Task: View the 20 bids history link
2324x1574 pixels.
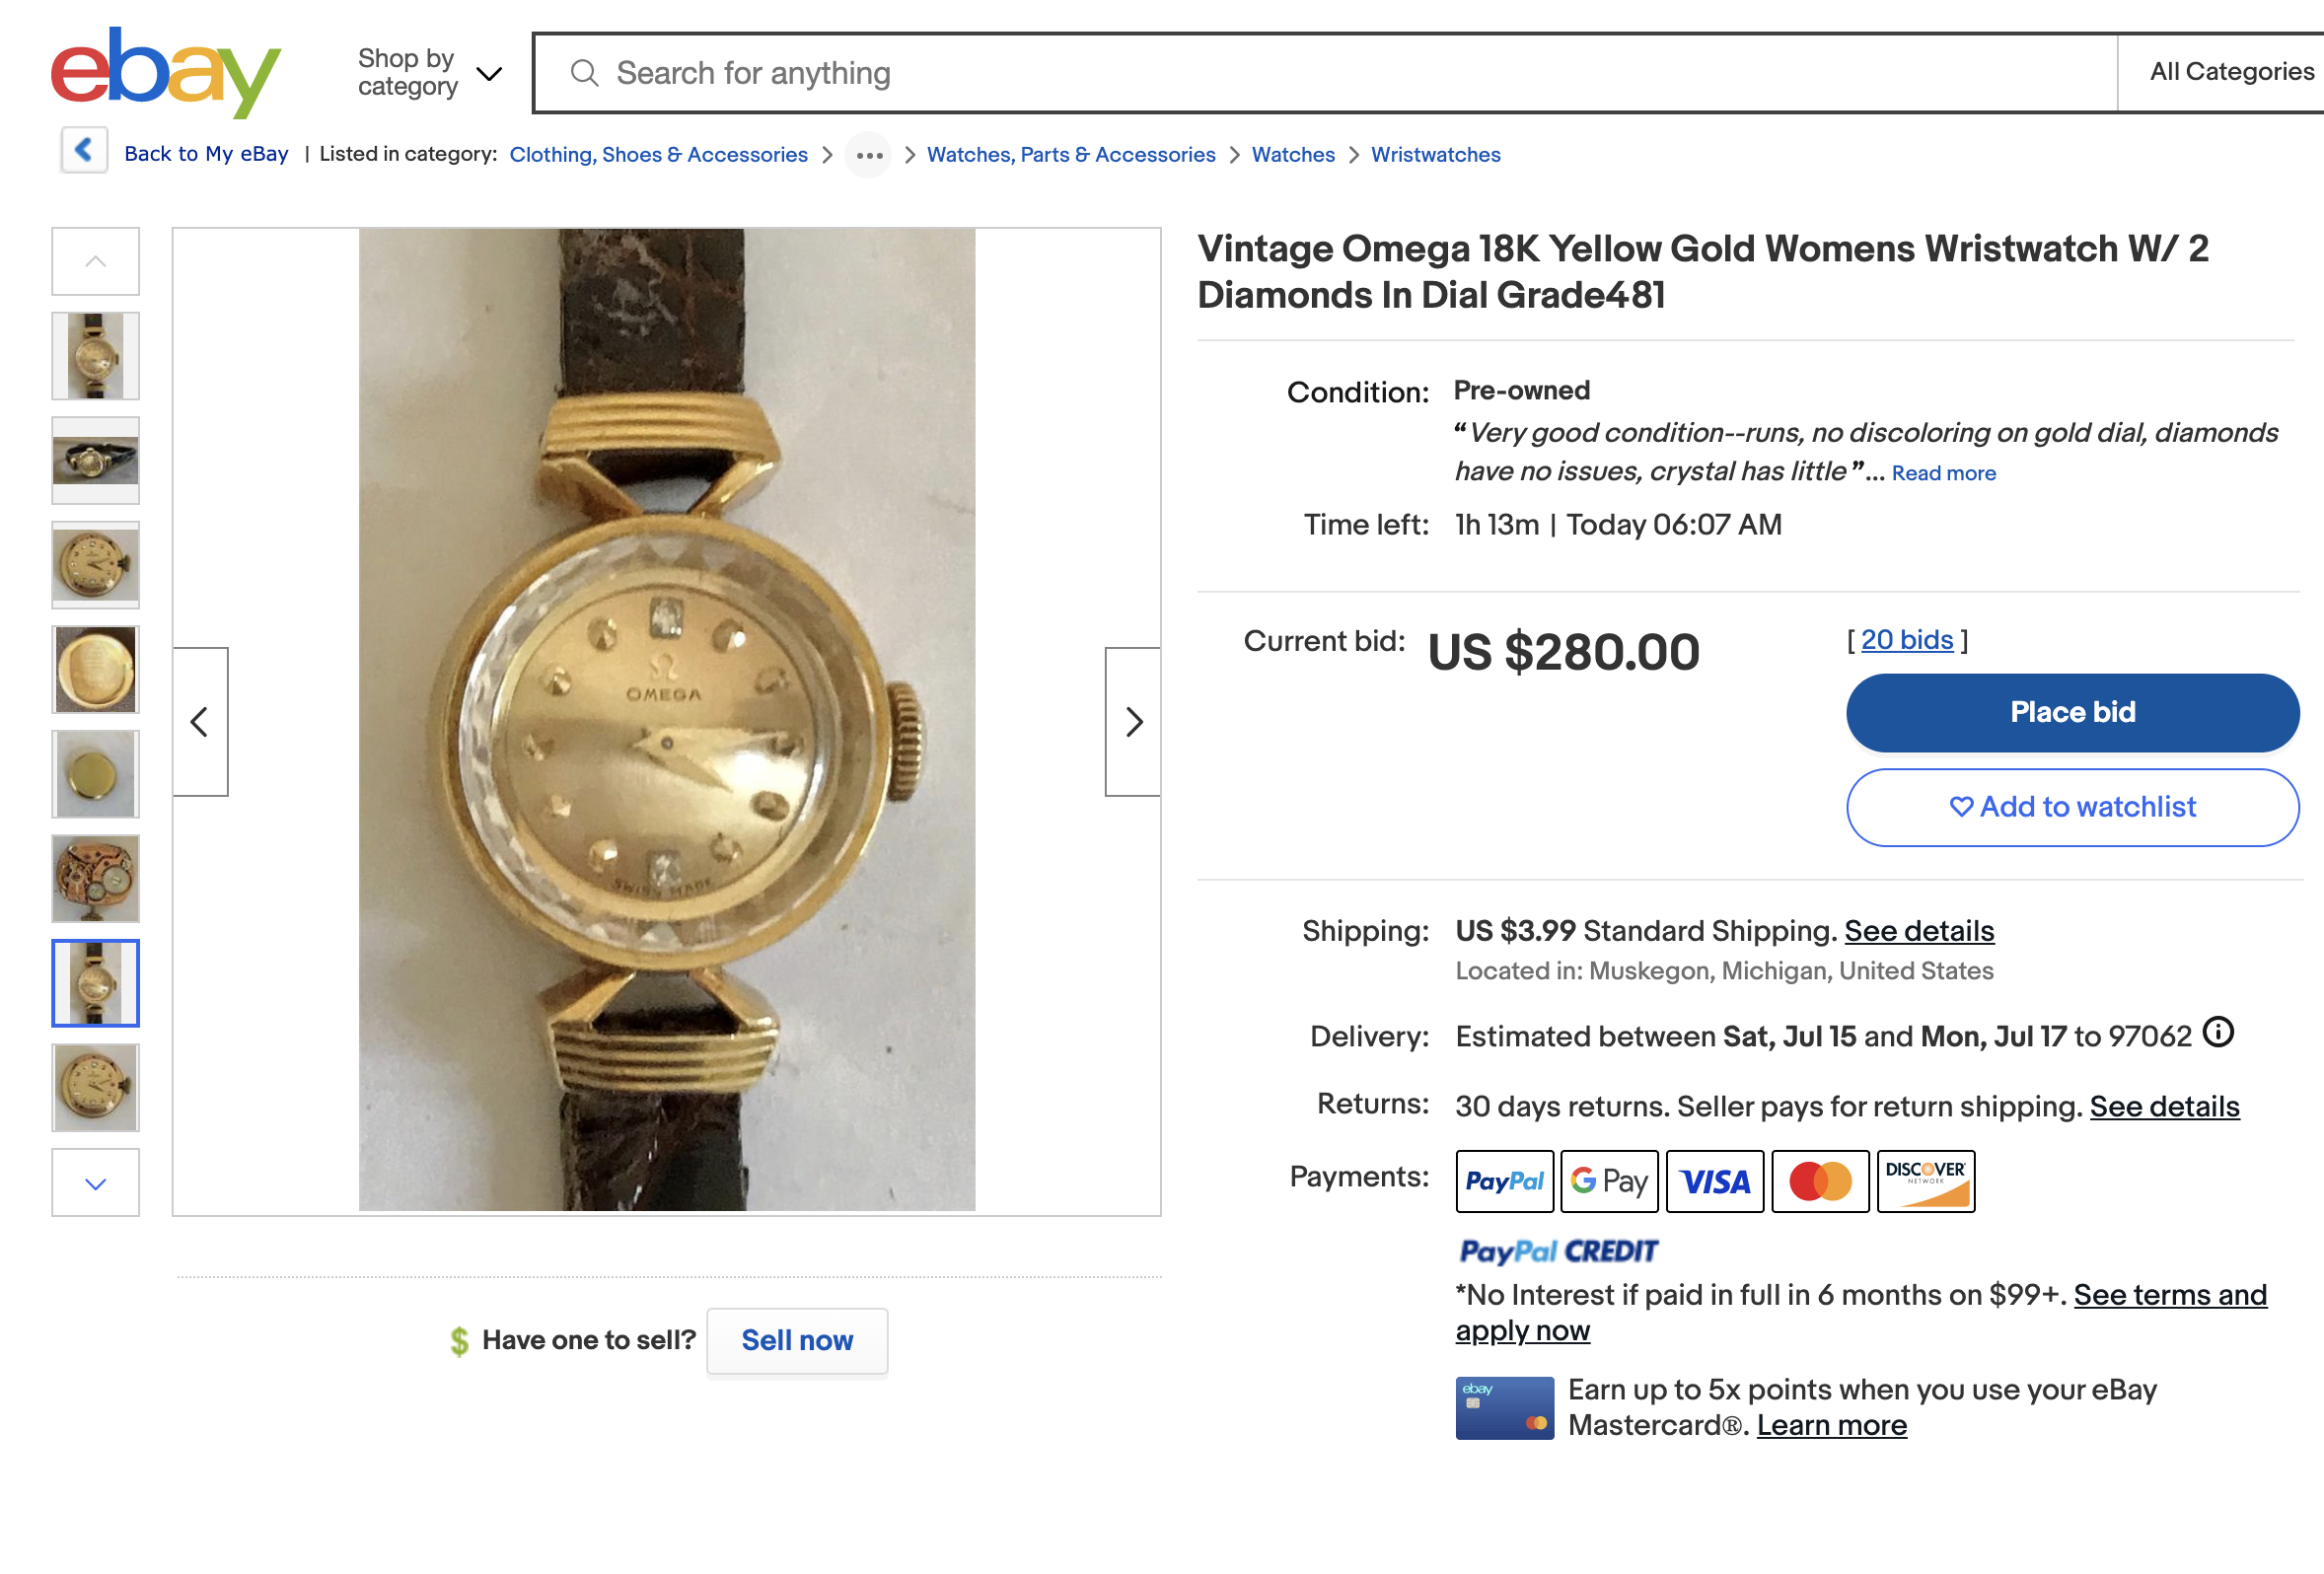Action: pos(1906,640)
